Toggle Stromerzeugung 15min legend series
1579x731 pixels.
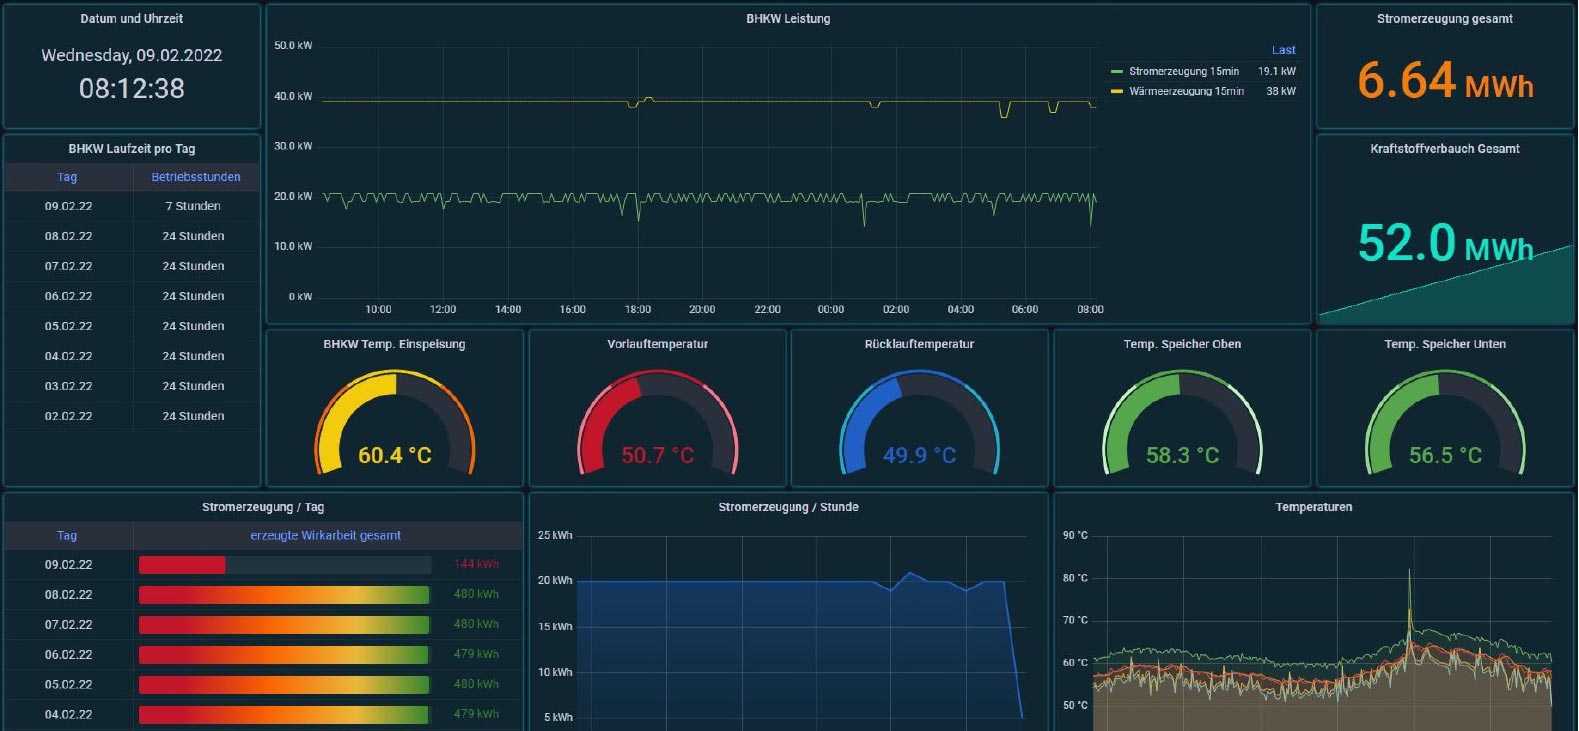(x=1184, y=71)
